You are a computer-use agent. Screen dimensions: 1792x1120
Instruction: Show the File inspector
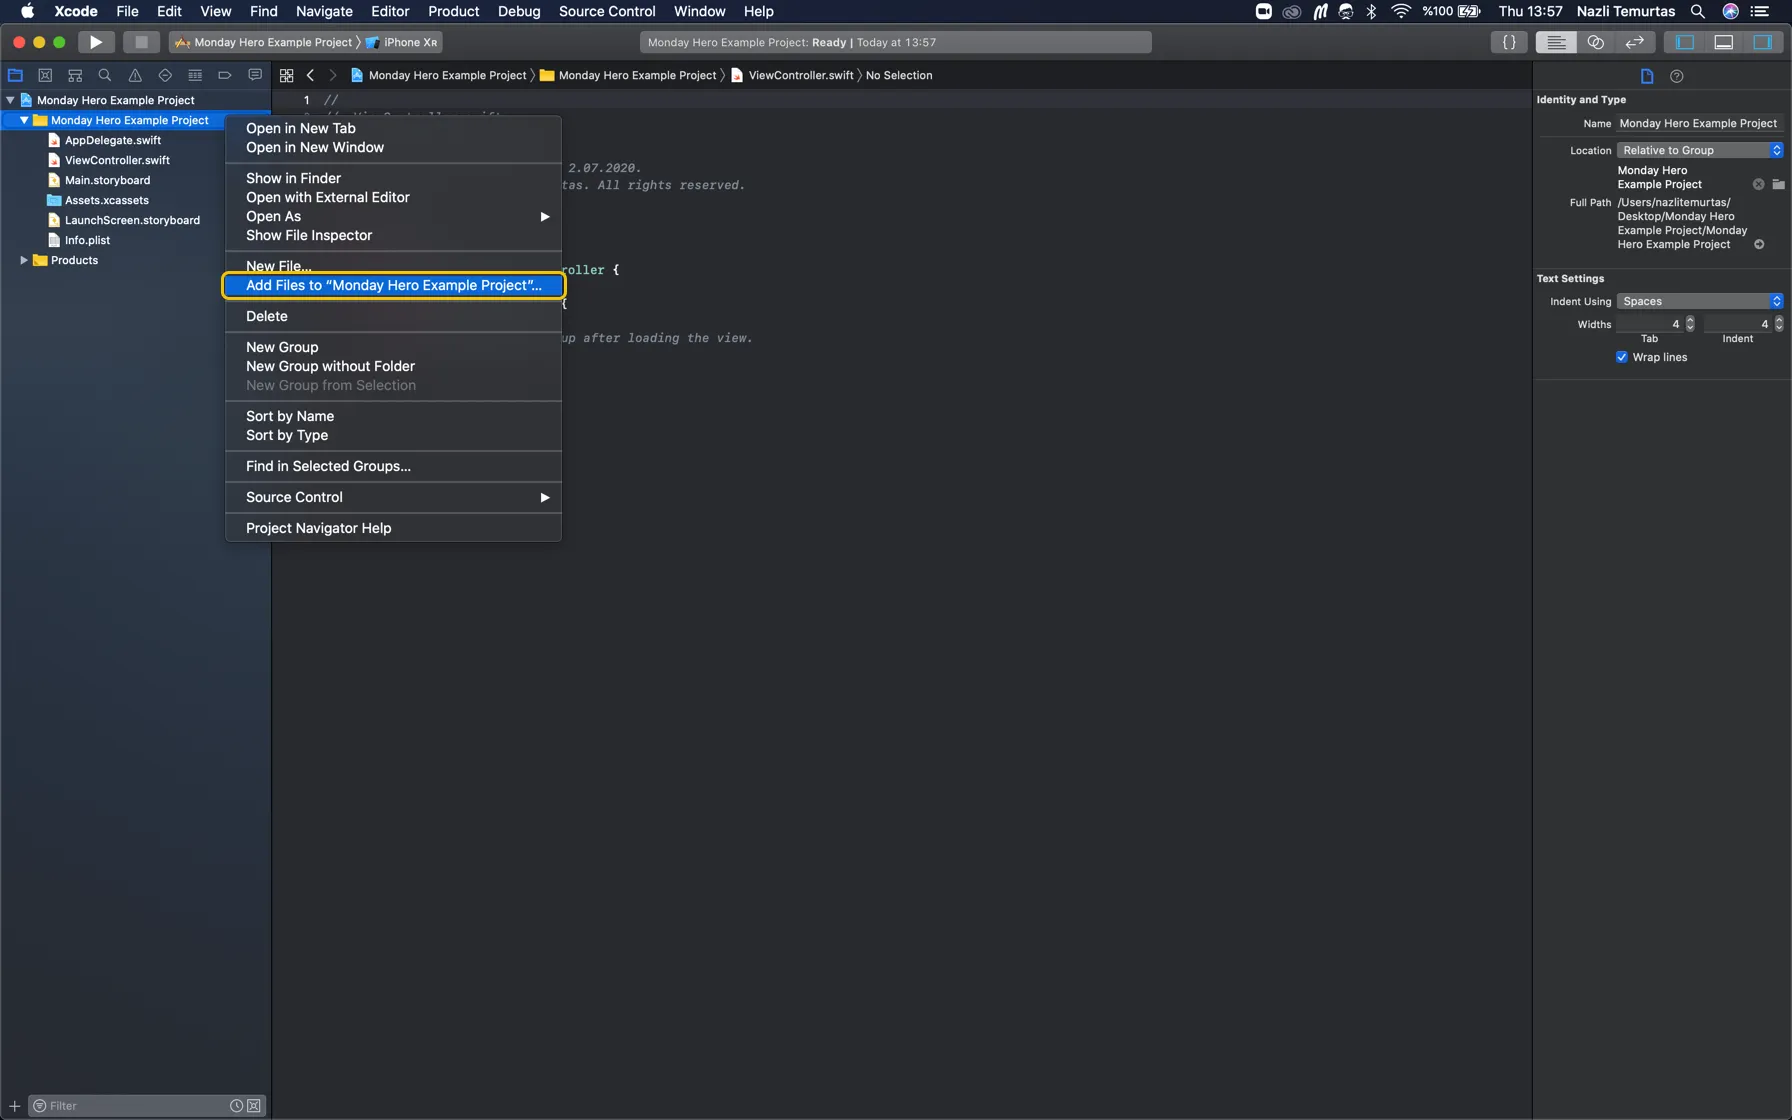click(x=1647, y=76)
